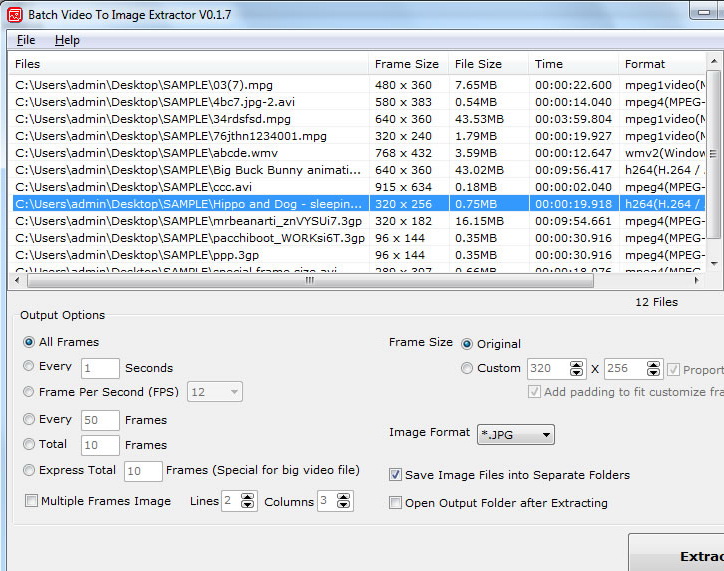This screenshot has height=571, width=724.
Task: Select the Hippo and Dog file row
Action: [359, 204]
